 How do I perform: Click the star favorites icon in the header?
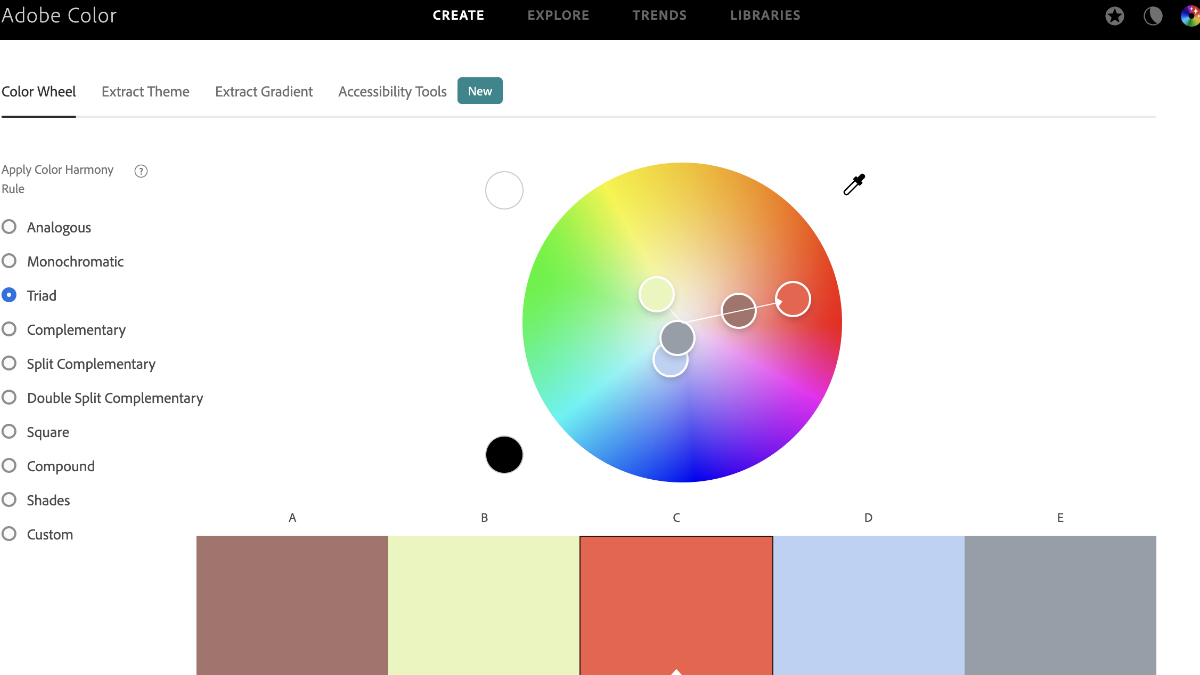1114,16
